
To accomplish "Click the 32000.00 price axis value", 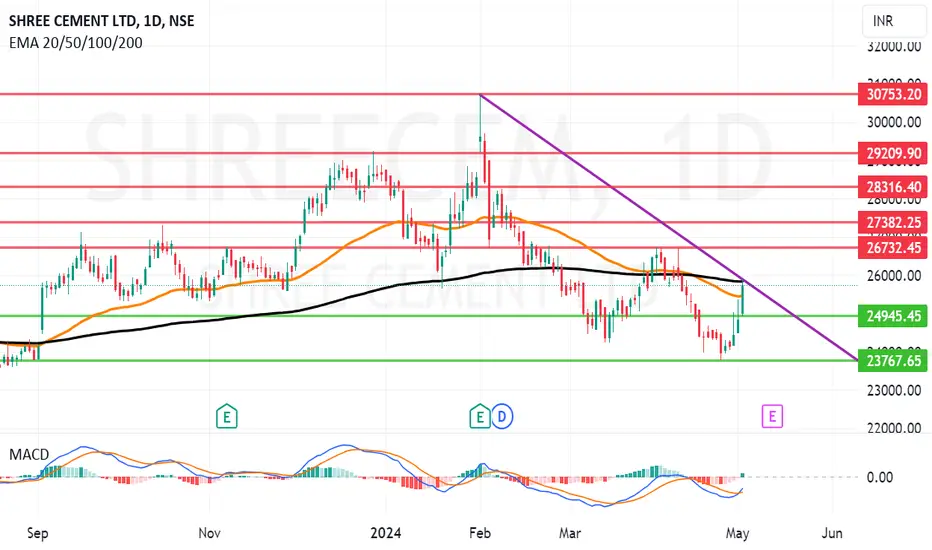I will (x=894, y=46).
